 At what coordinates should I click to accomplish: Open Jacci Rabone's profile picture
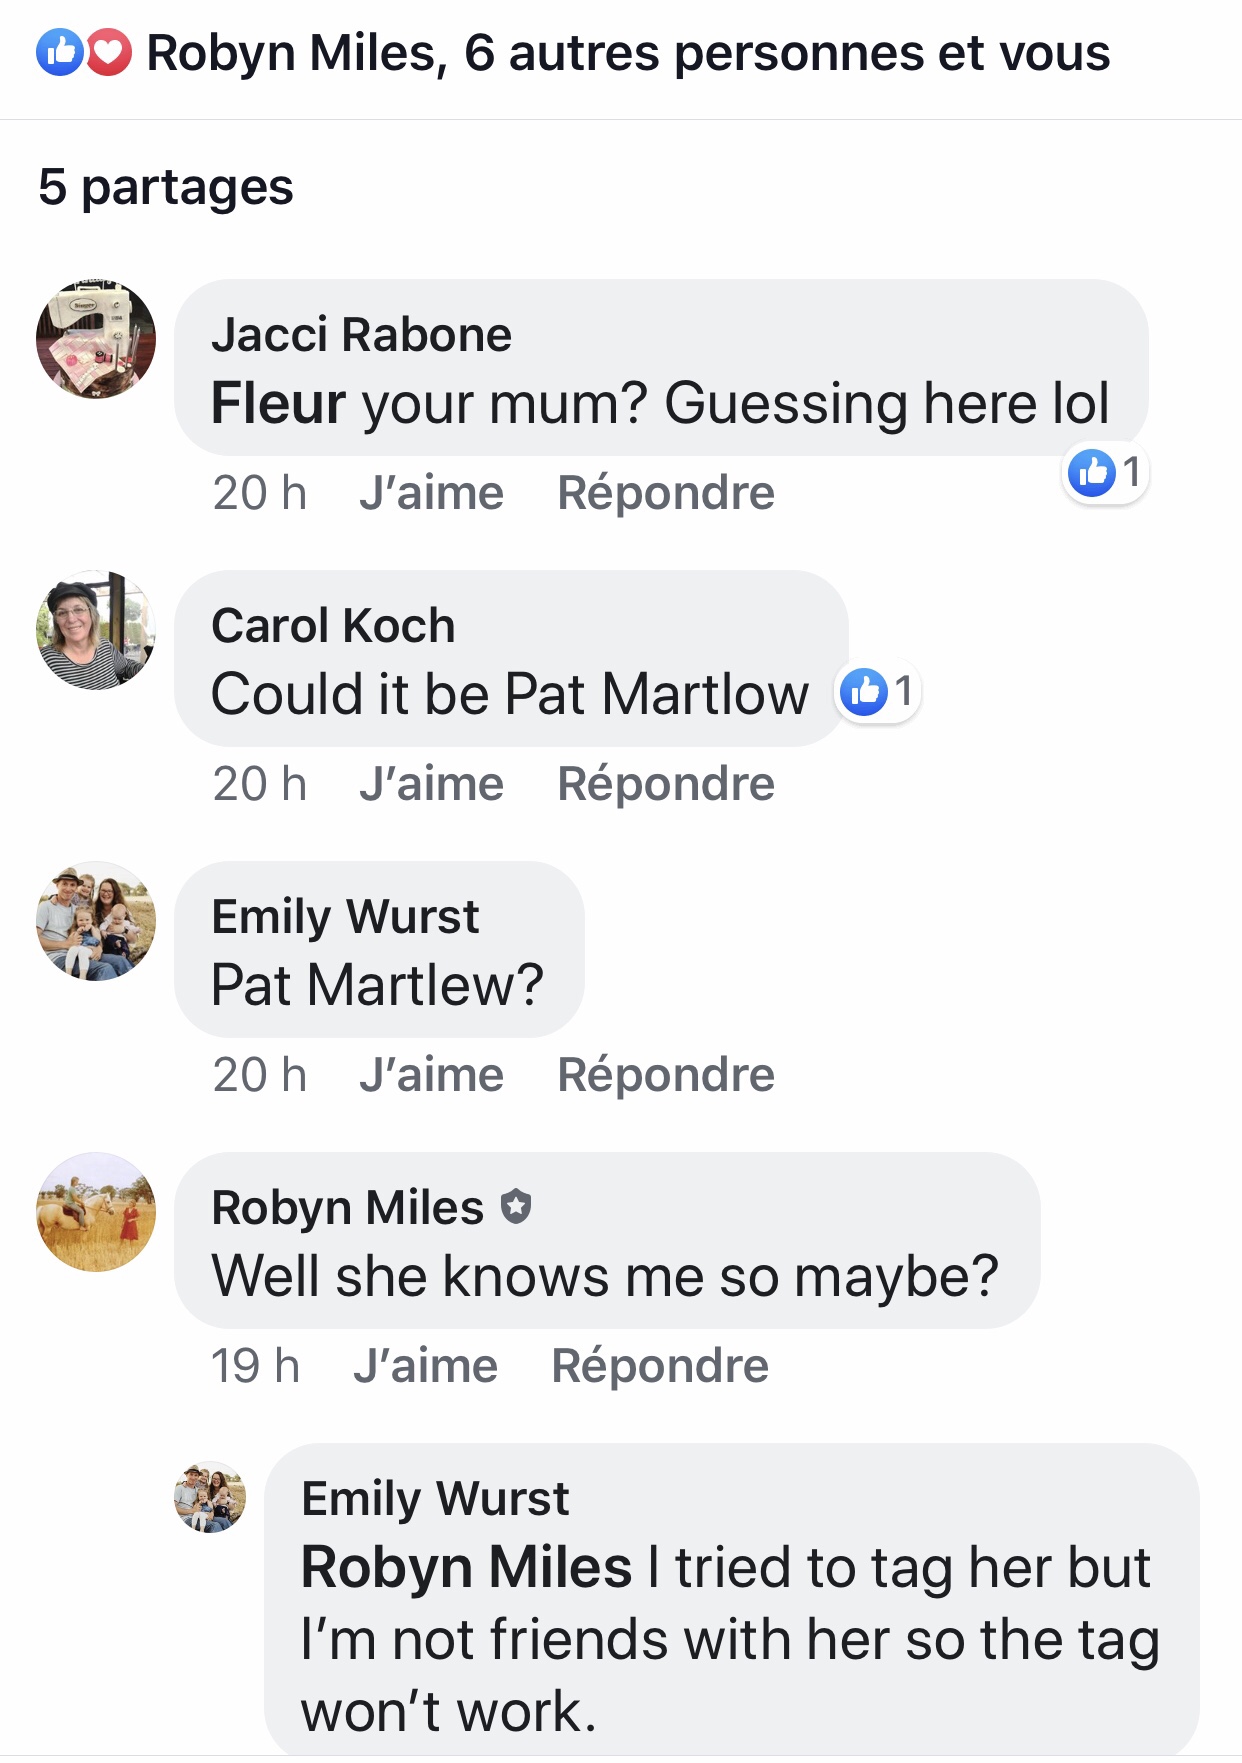[x=96, y=339]
